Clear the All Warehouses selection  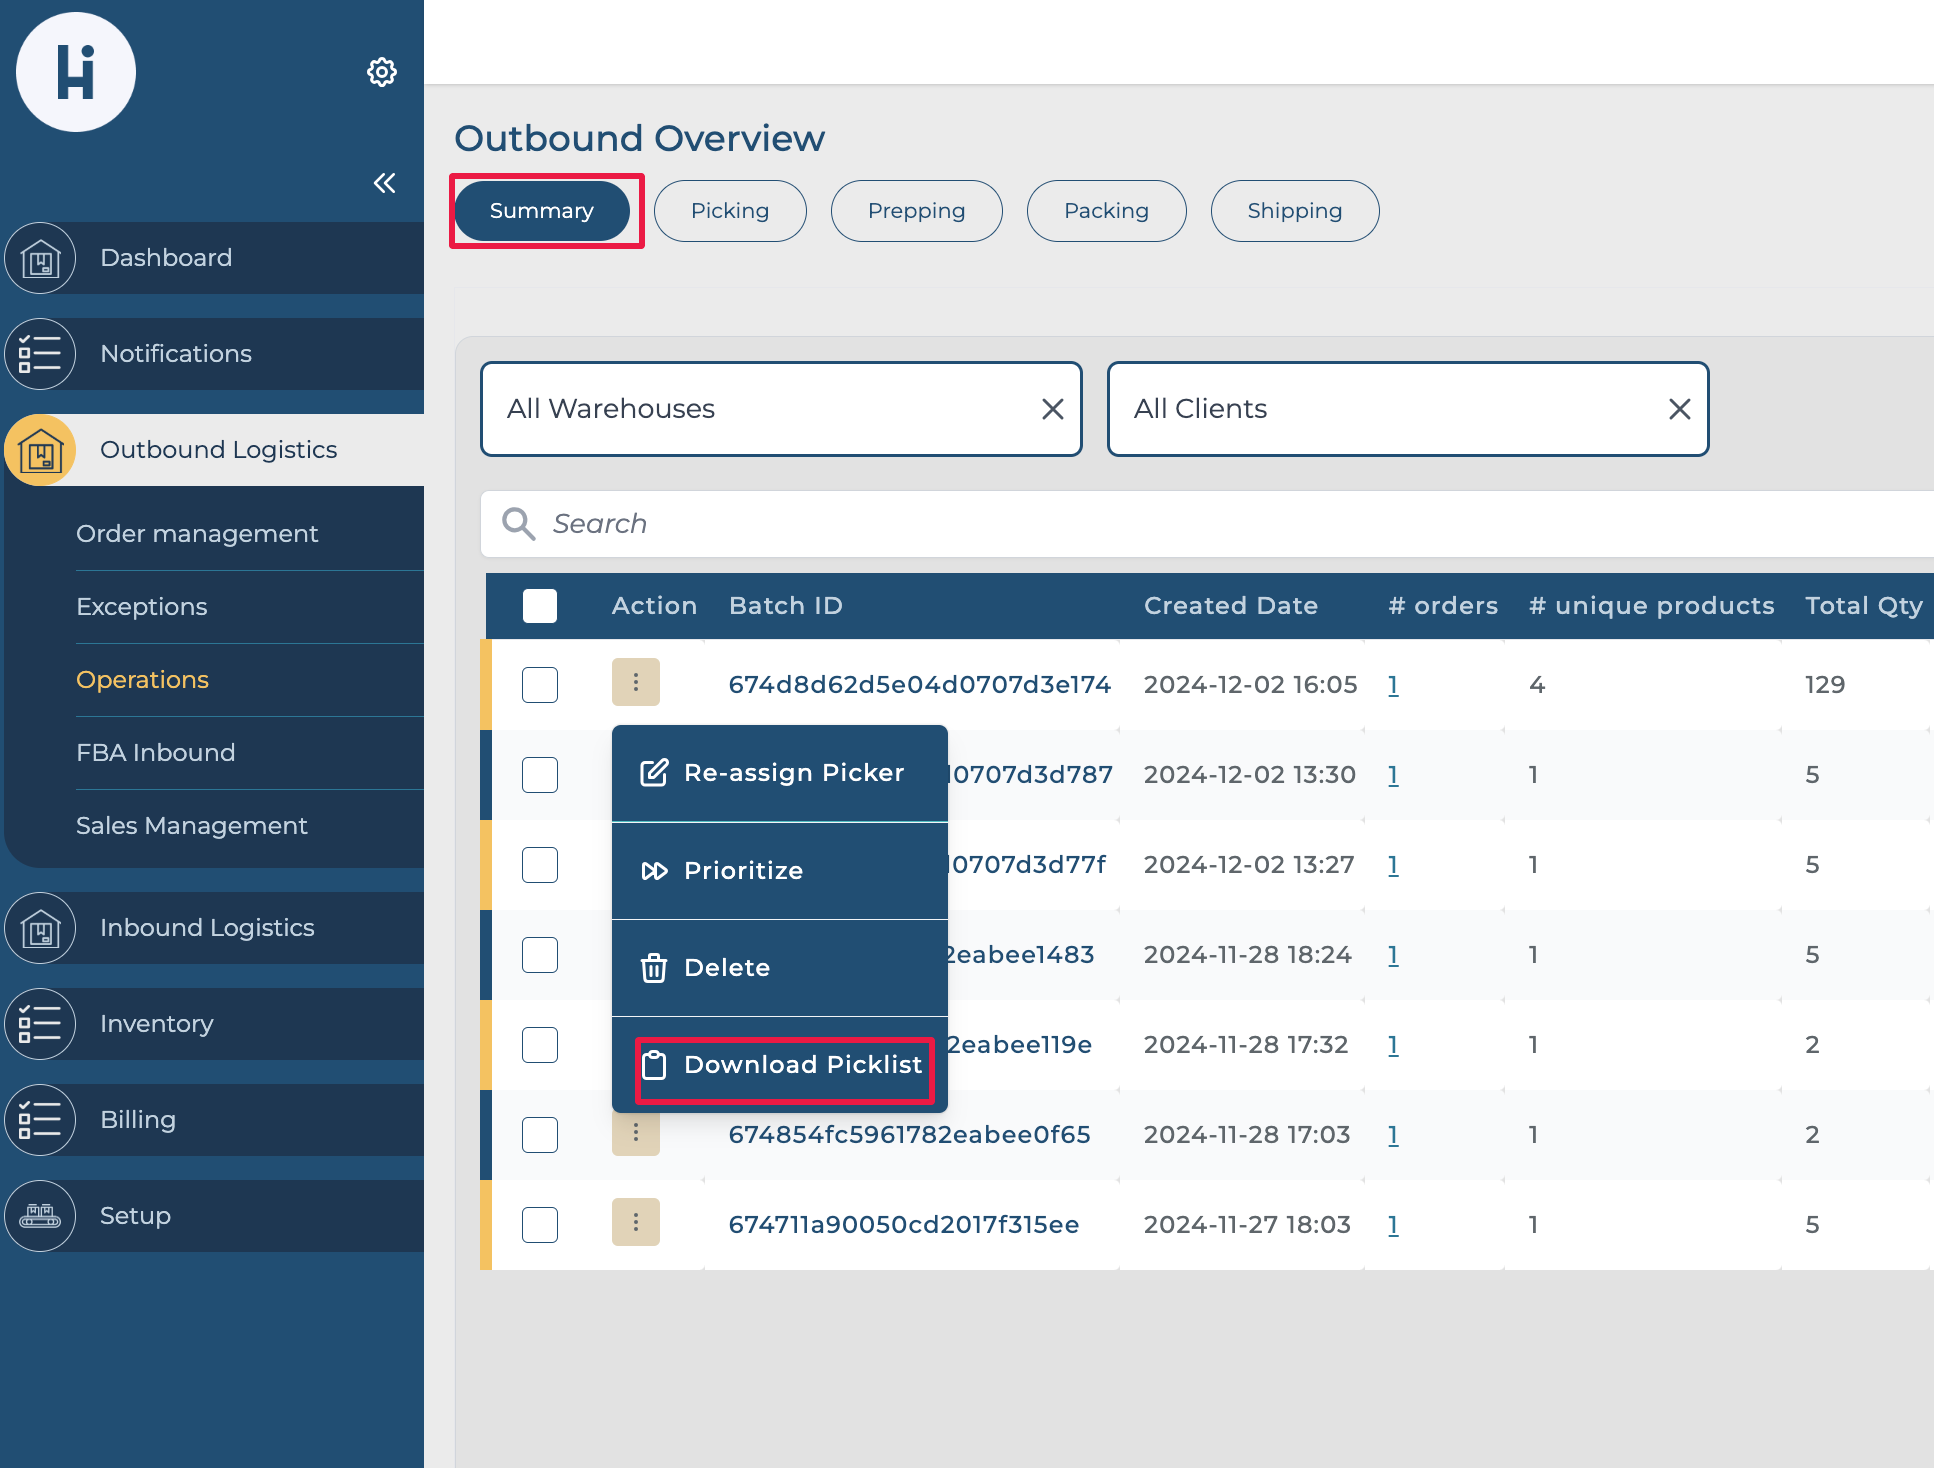[x=1052, y=409]
